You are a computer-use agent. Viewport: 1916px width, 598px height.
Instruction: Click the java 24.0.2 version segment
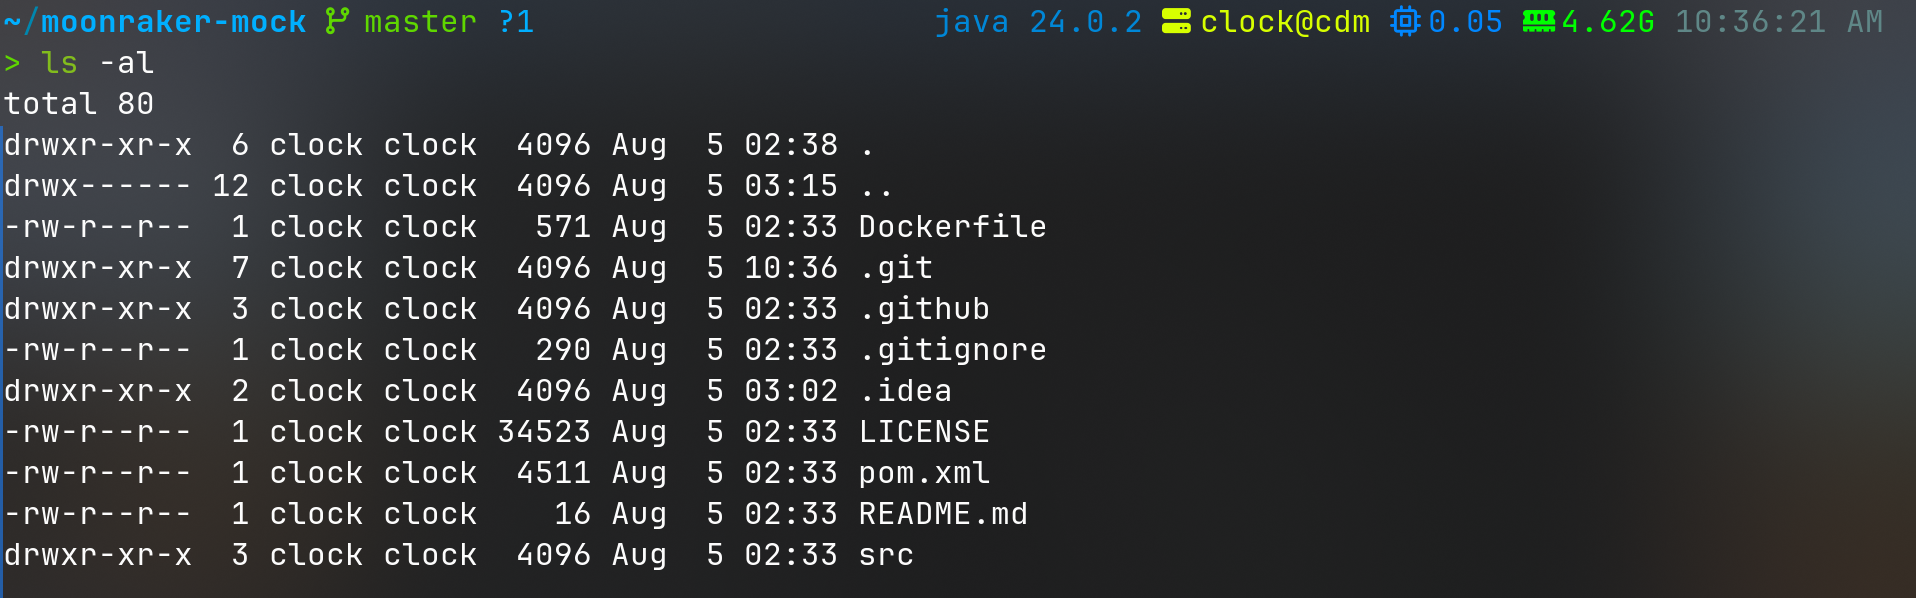coord(1038,21)
